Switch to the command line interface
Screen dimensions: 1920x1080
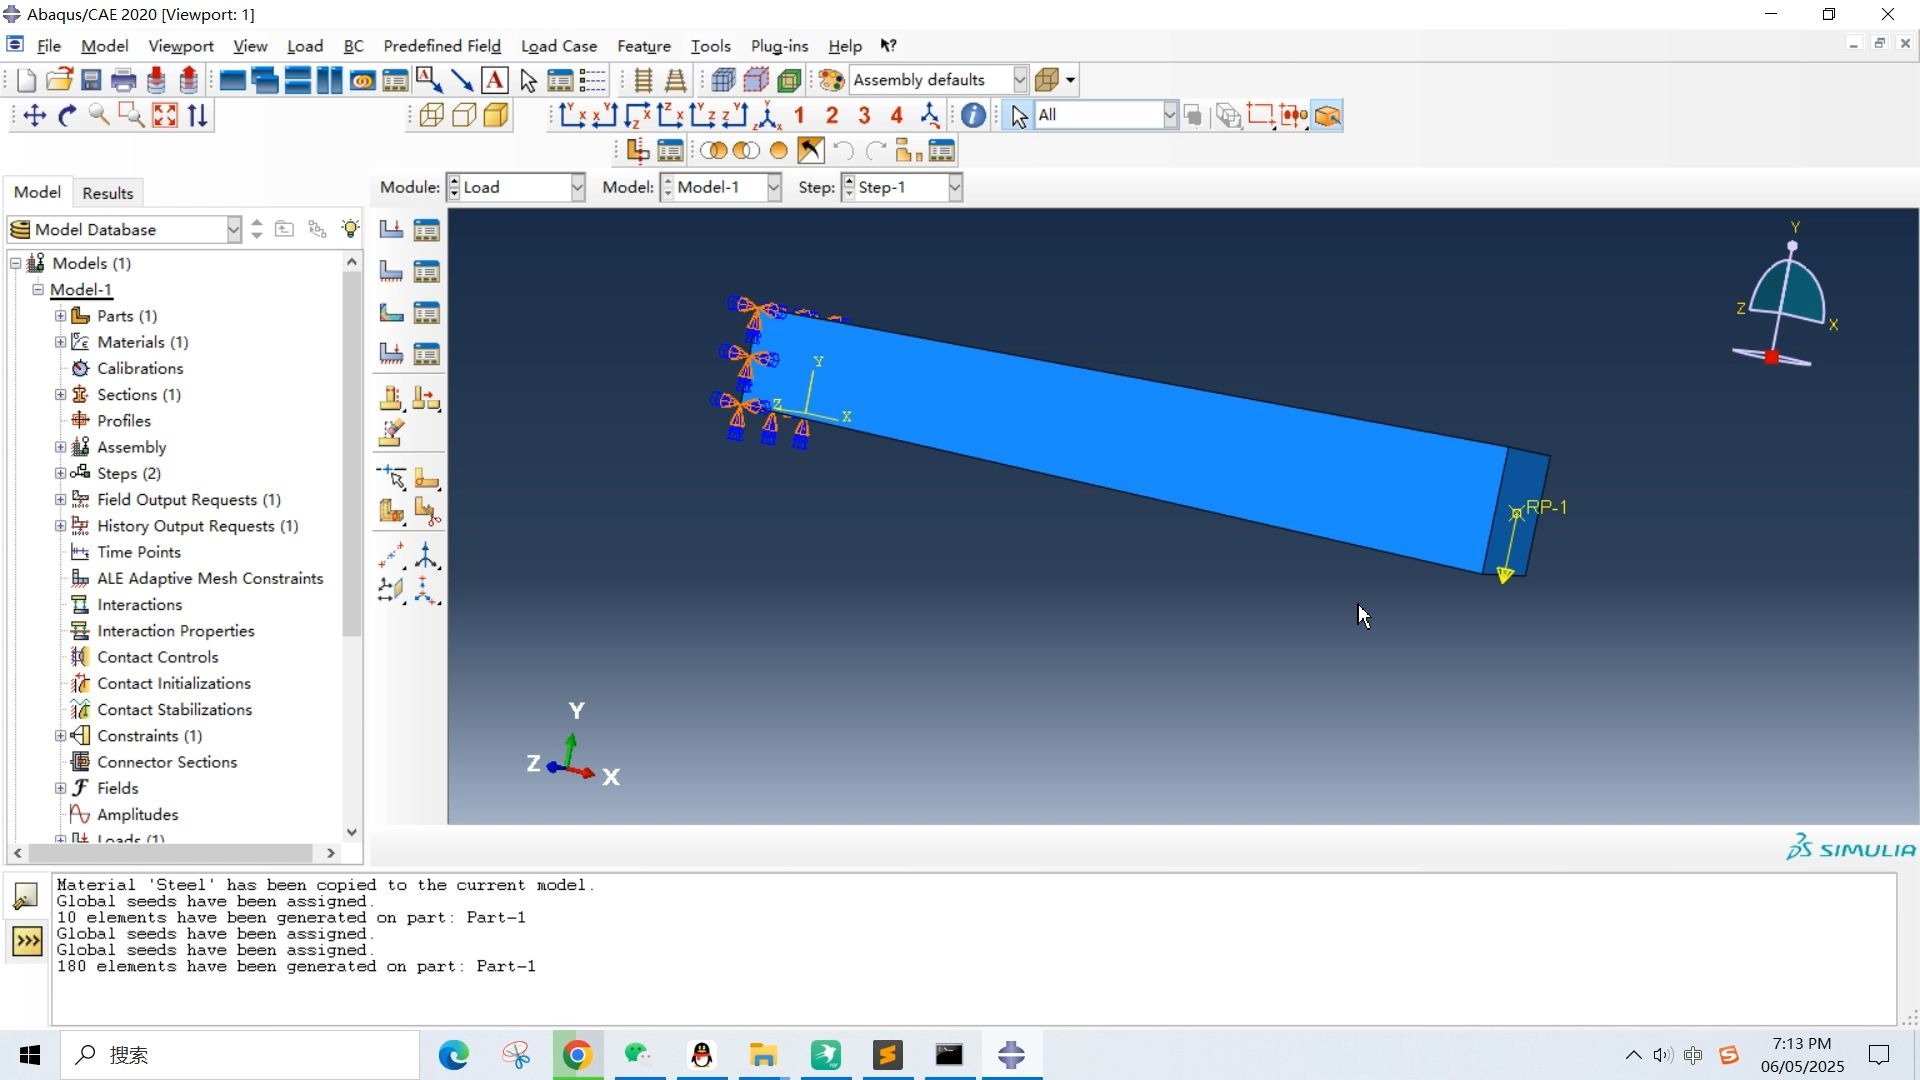[x=26, y=942]
